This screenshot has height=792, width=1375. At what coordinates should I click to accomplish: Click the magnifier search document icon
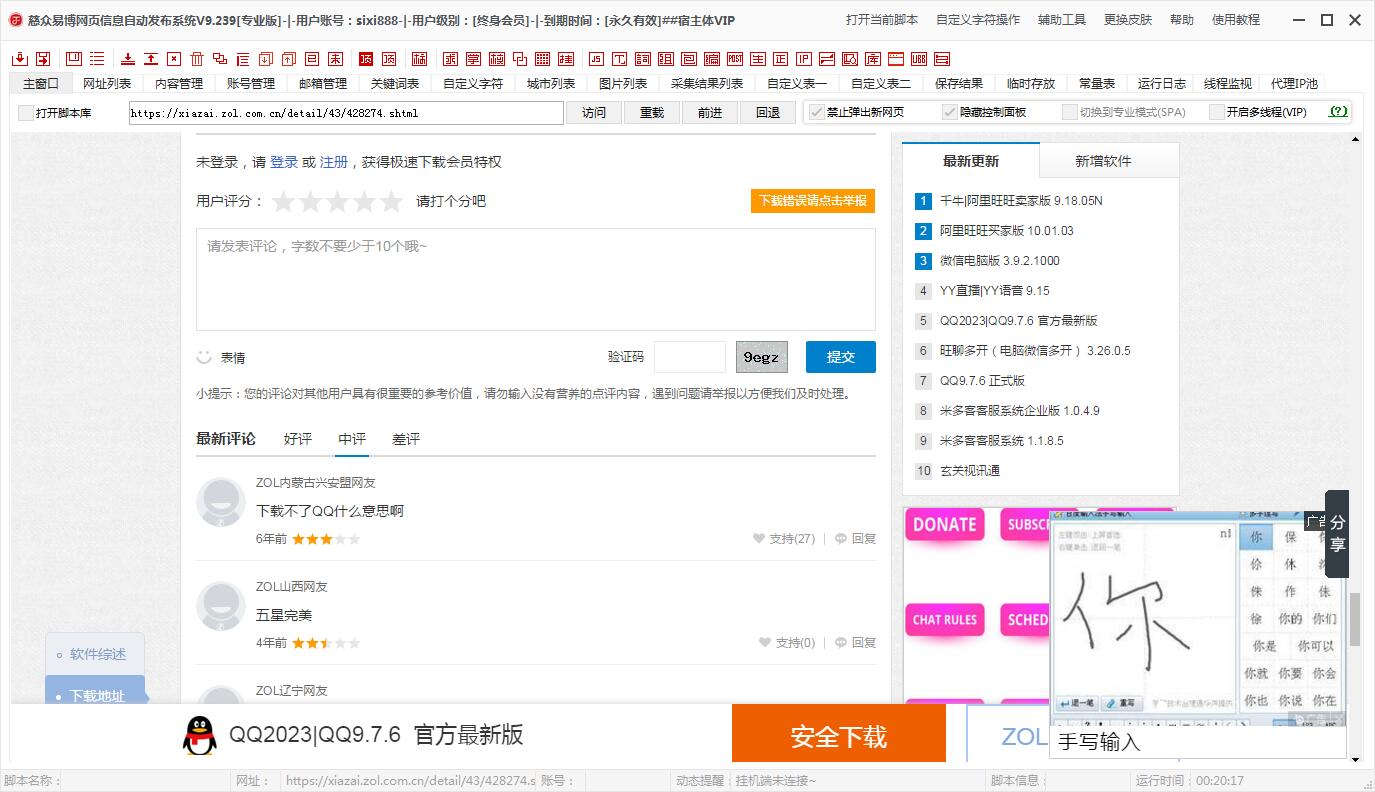(850, 59)
